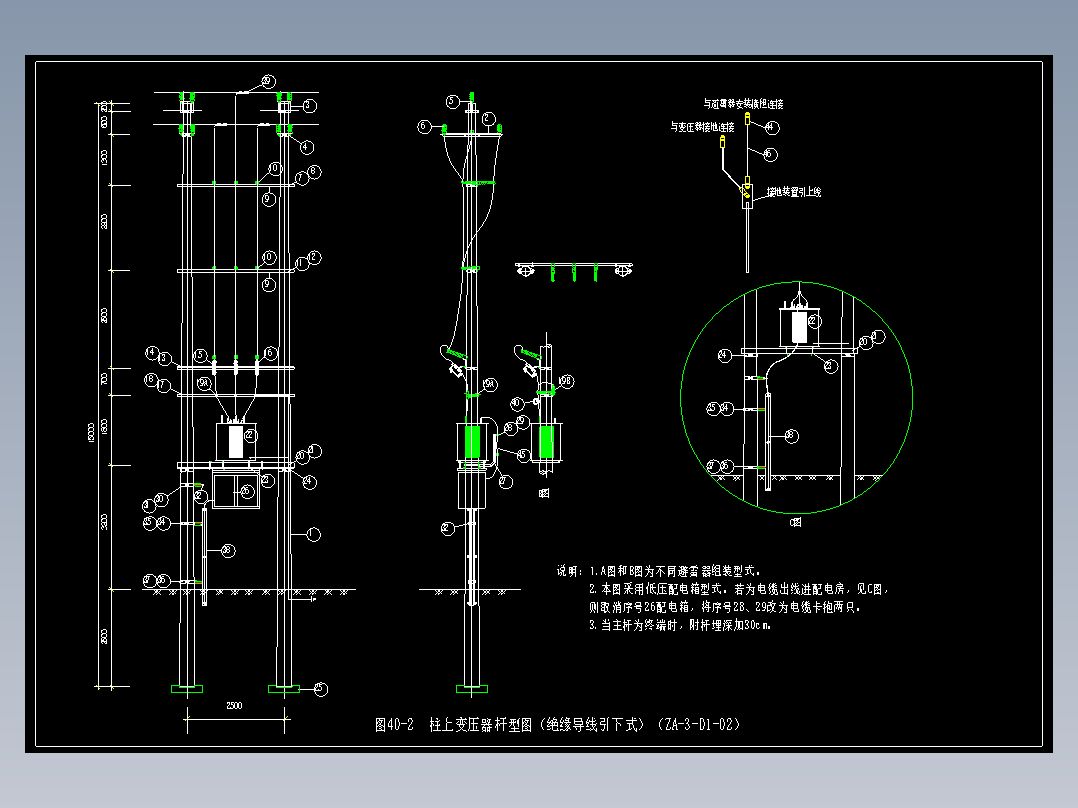Select the B side-view pole drawing
Viewport: 1078px width, 808px height.
(545, 420)
